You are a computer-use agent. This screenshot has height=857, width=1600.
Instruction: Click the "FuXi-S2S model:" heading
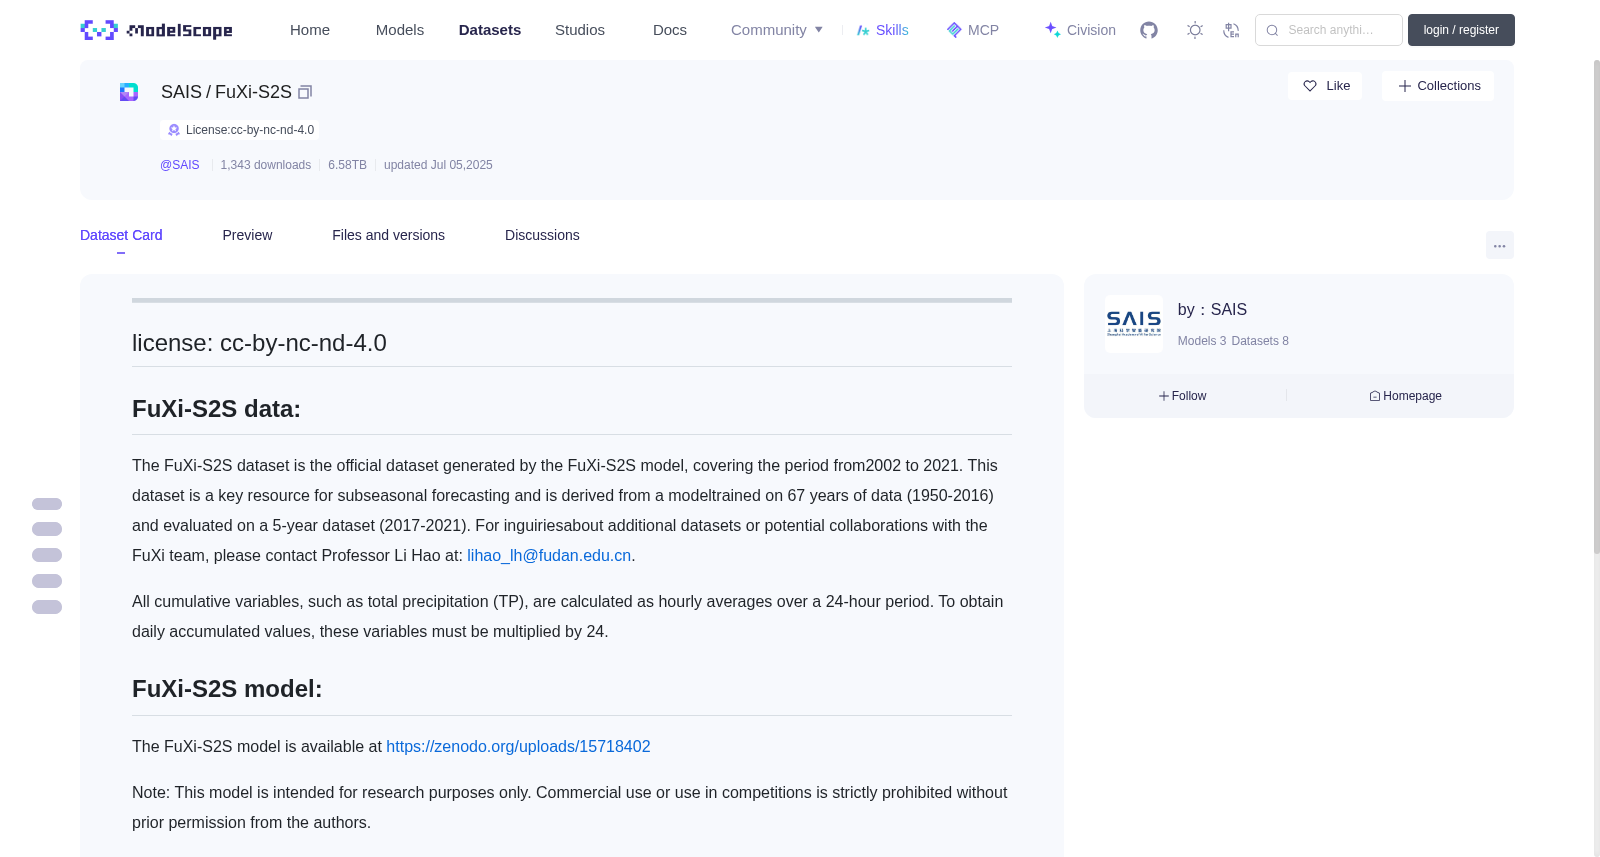[227, 689]
